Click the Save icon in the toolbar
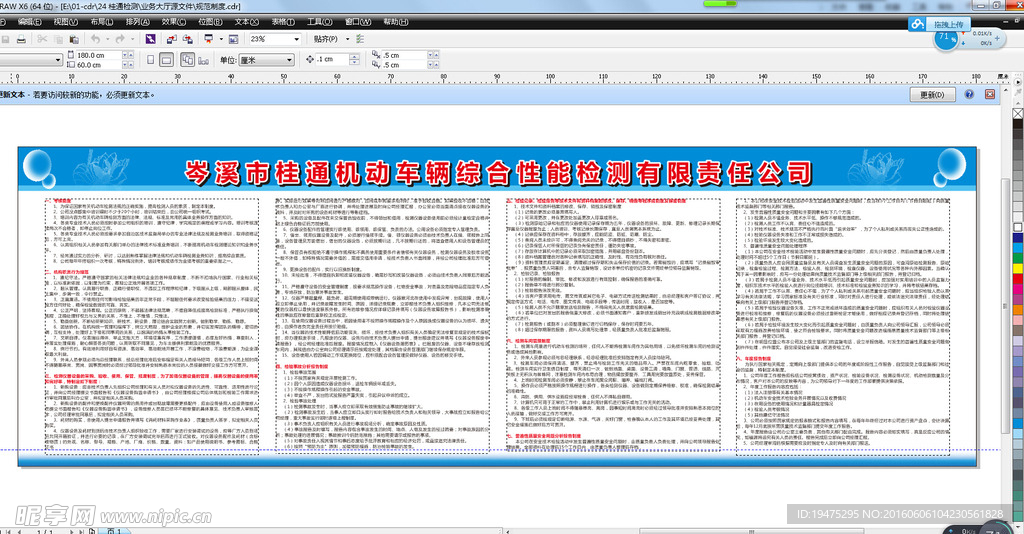1024x534 pixels. pyautogui.click(x=5, y=39)
